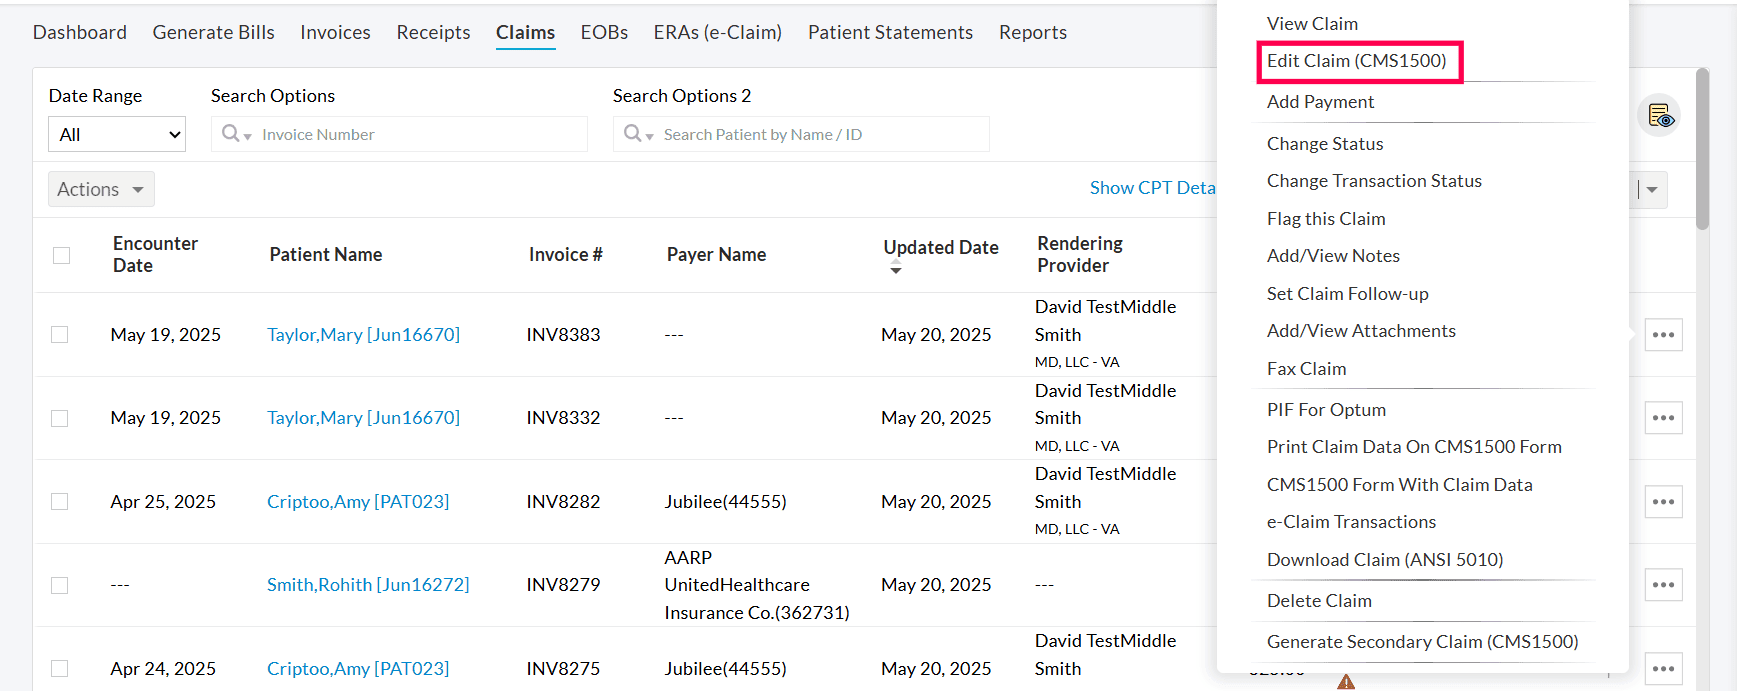This screenshot has width=1737, height=691.
Task: Go to the Dashboard tab
Action: click(80, 32)
